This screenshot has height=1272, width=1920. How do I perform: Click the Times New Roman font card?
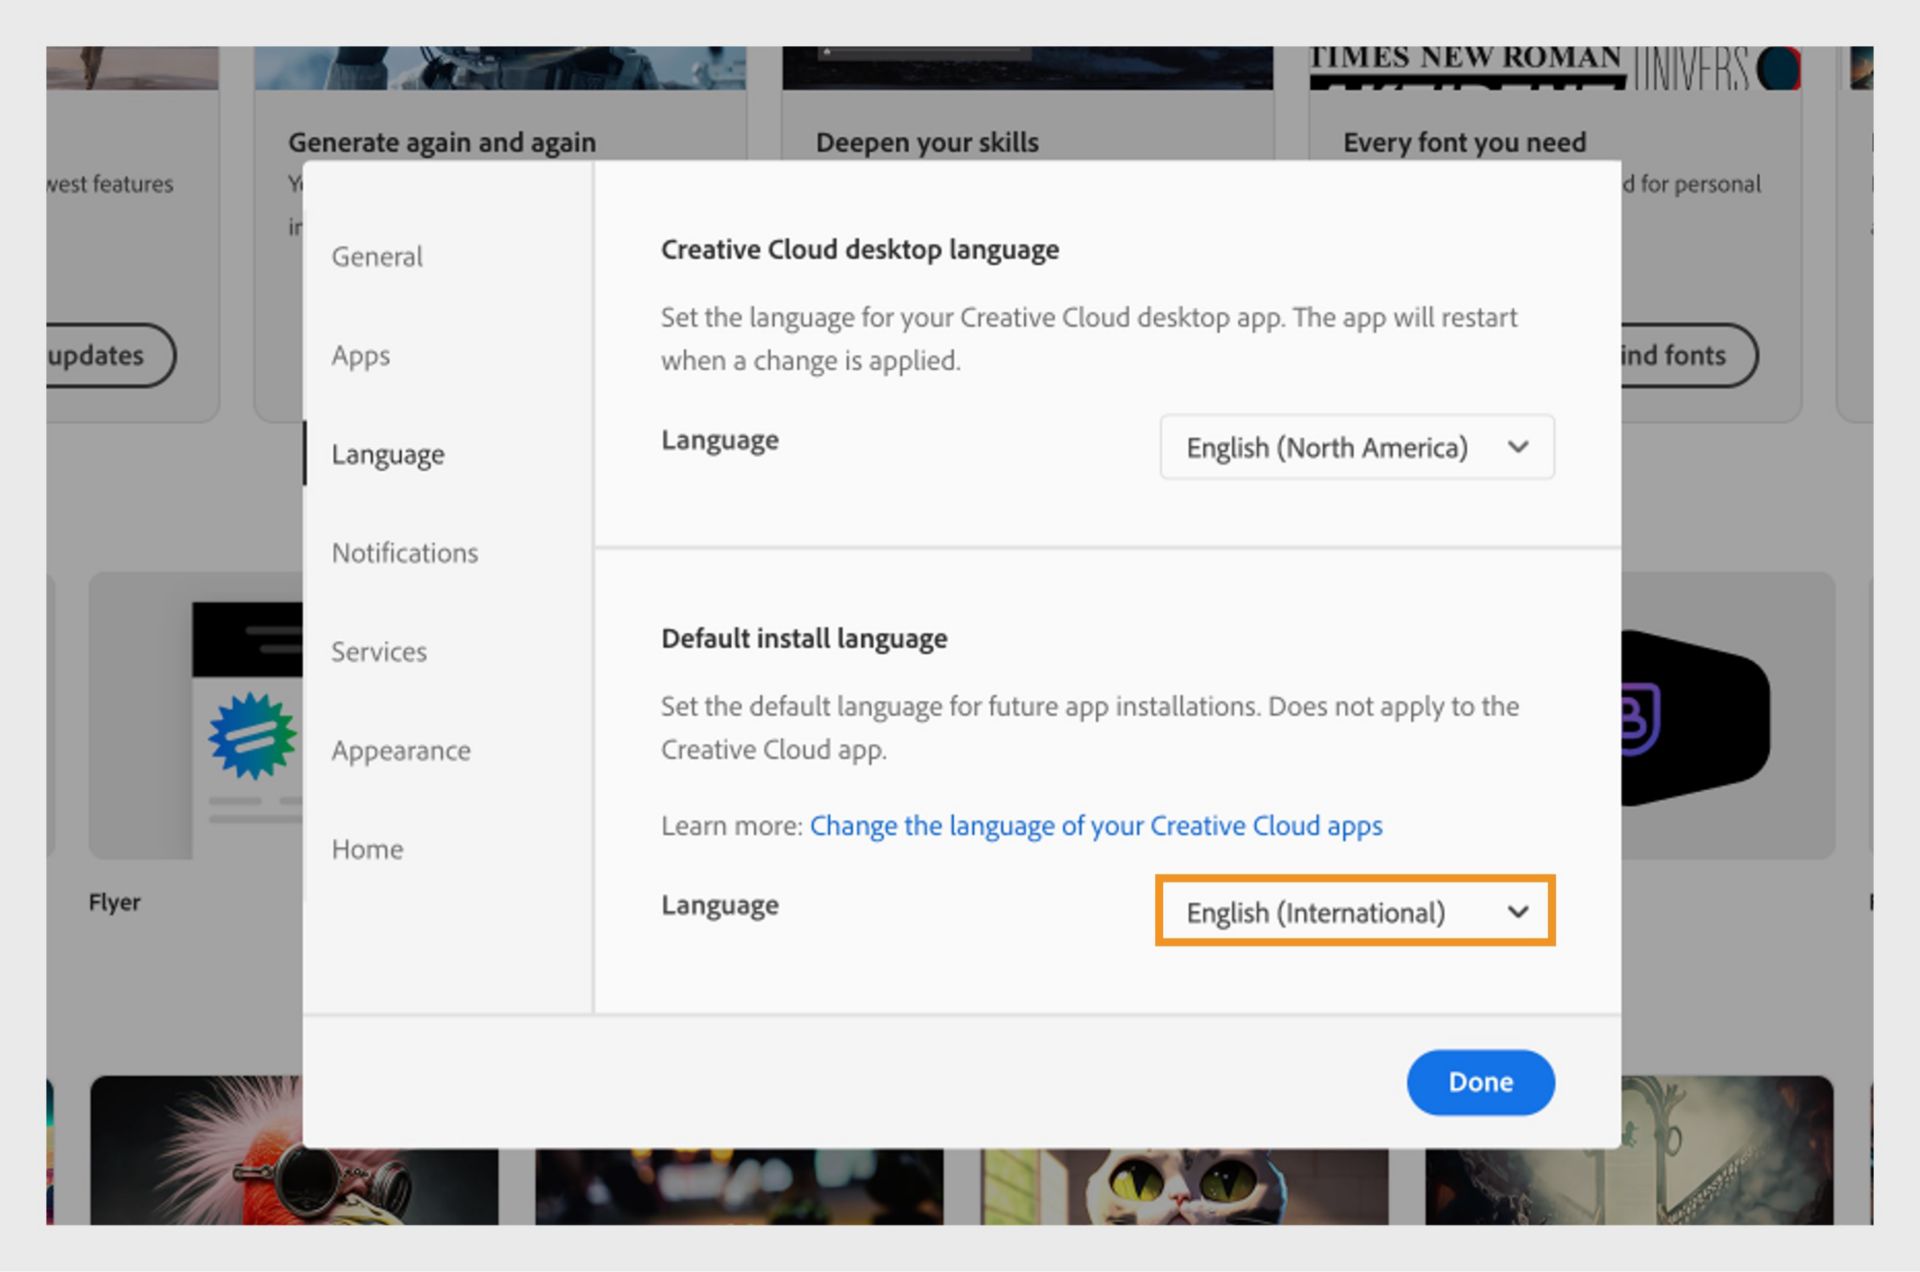(x=1464, y=60)
